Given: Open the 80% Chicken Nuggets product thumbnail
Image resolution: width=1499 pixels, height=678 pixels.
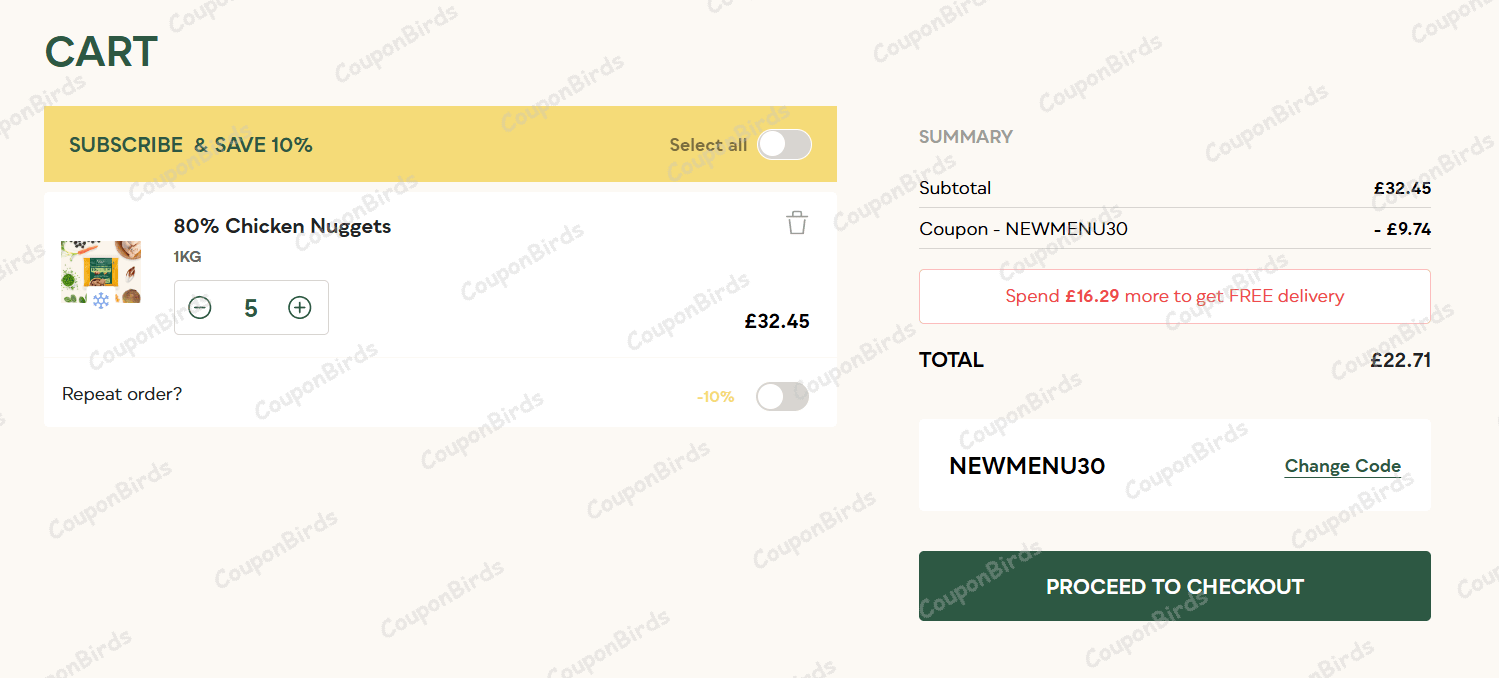Looking at the screenshot, I should (x=101, y=272).
